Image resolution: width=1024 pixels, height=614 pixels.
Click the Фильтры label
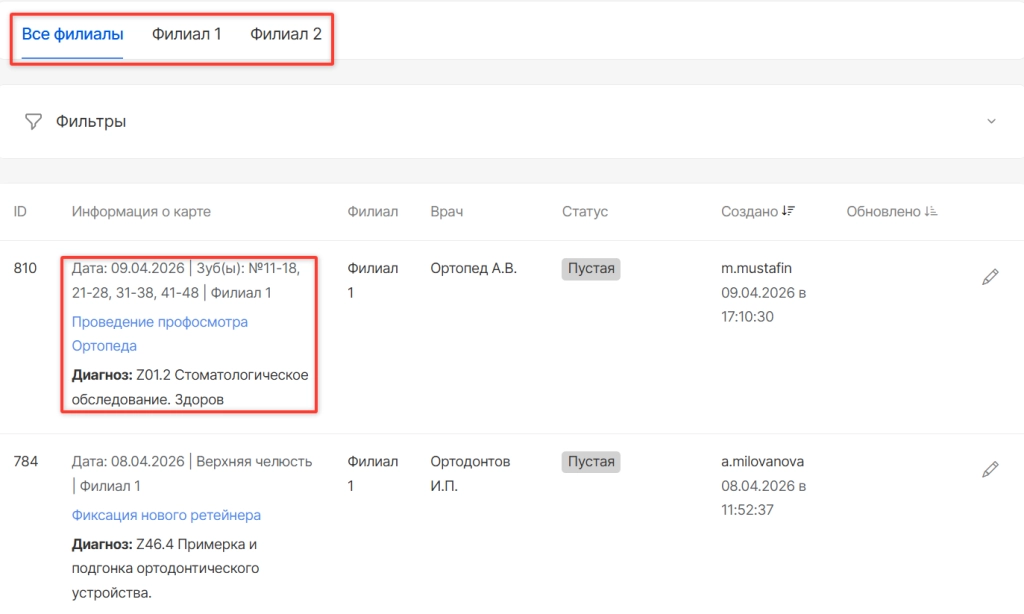pos(91,122)
